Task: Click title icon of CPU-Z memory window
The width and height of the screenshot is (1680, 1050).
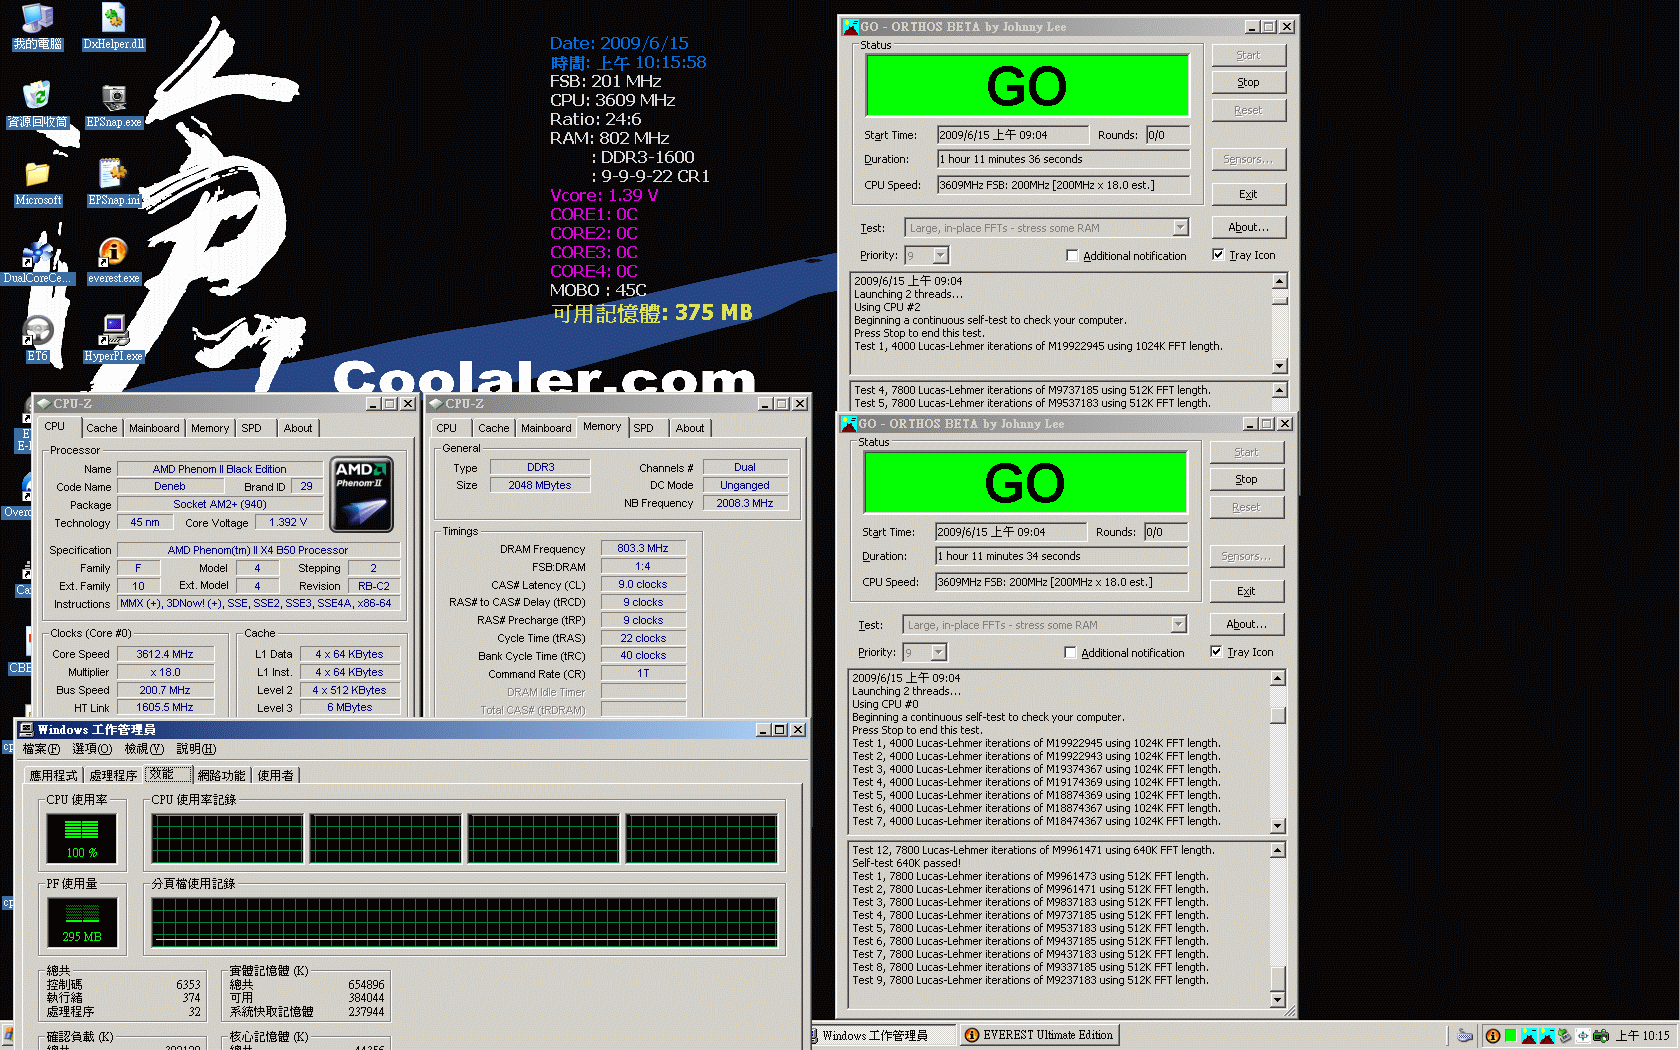Action: pos(435,404)
